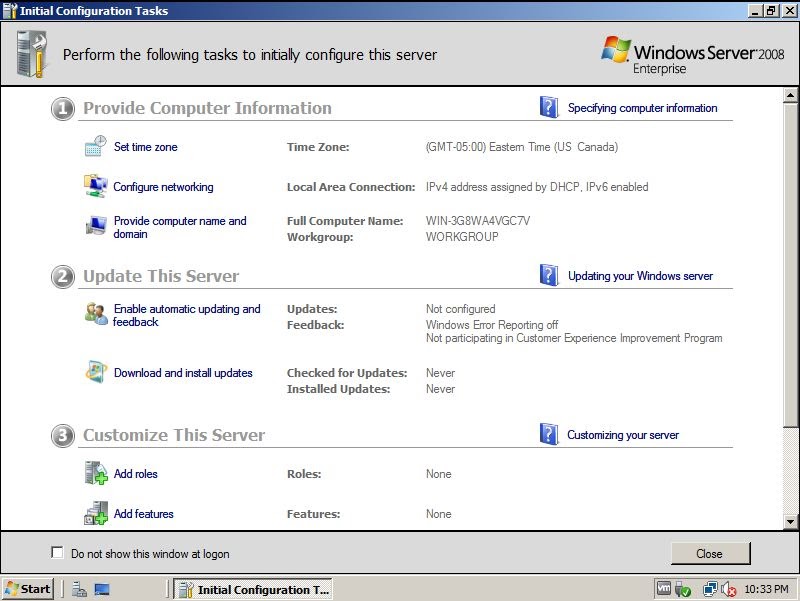Open Set time zone link
The height and width of the screenshot is (601, 800).
tap(145, 147)
